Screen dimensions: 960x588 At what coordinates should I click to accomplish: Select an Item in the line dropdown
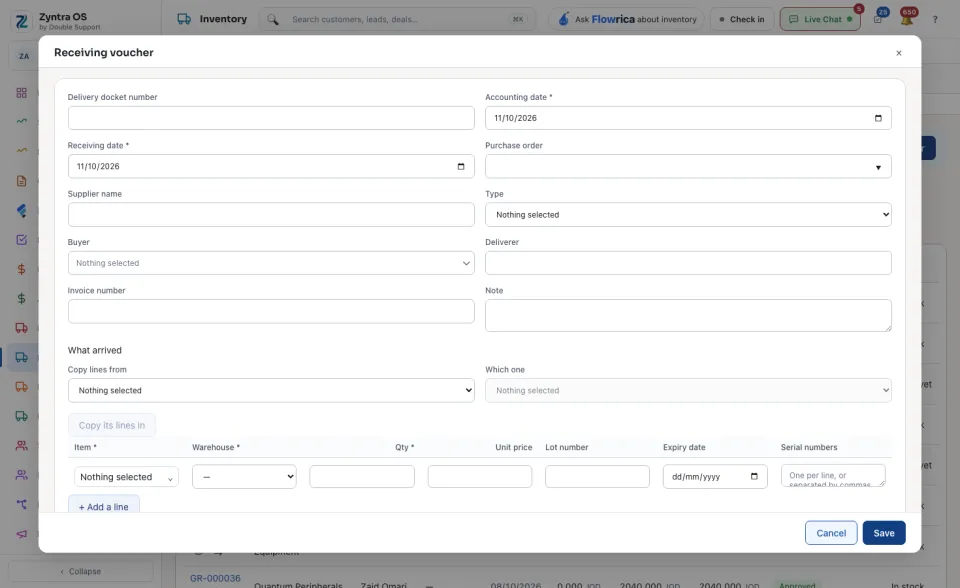point(126,477)
